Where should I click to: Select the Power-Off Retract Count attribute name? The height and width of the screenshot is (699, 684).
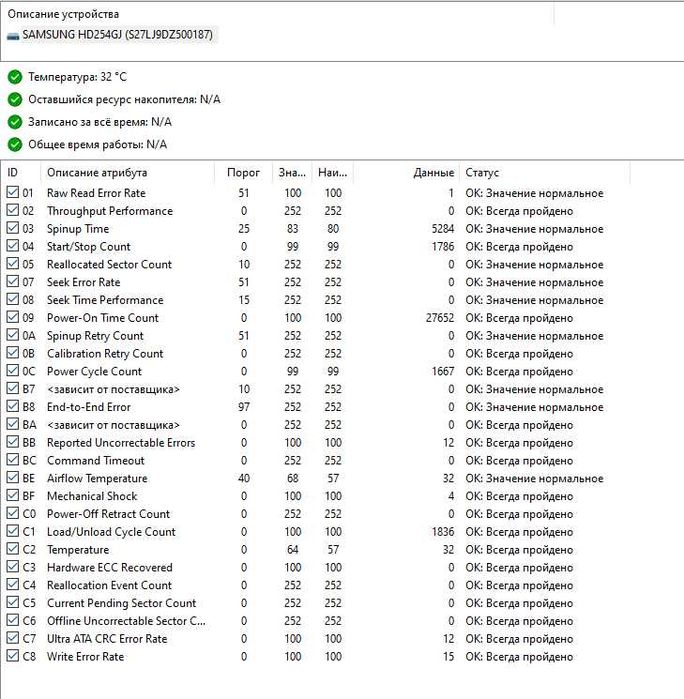tap(108, 514)
